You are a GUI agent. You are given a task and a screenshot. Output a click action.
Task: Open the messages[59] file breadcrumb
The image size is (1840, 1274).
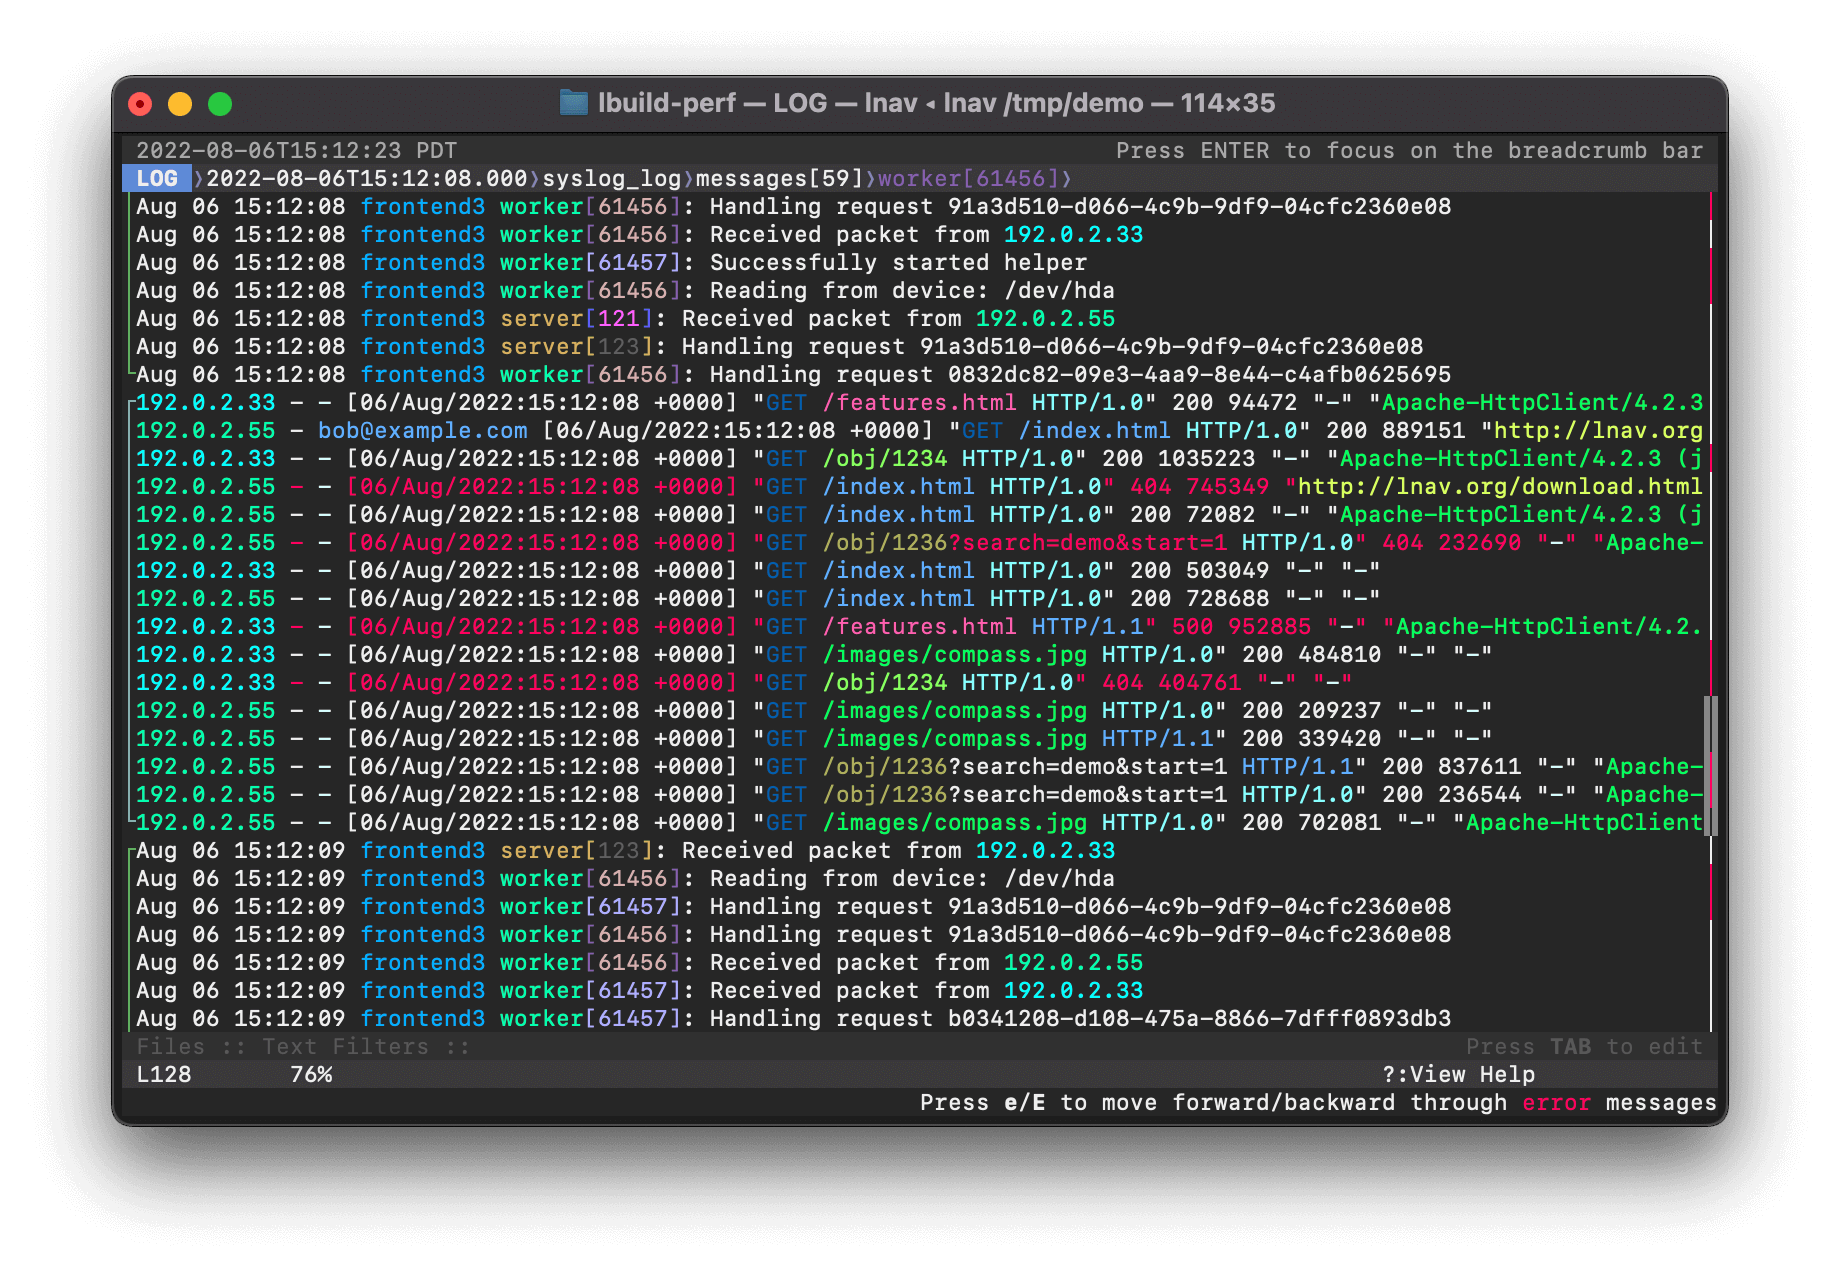pyautogui.click(x=779, y=179)
